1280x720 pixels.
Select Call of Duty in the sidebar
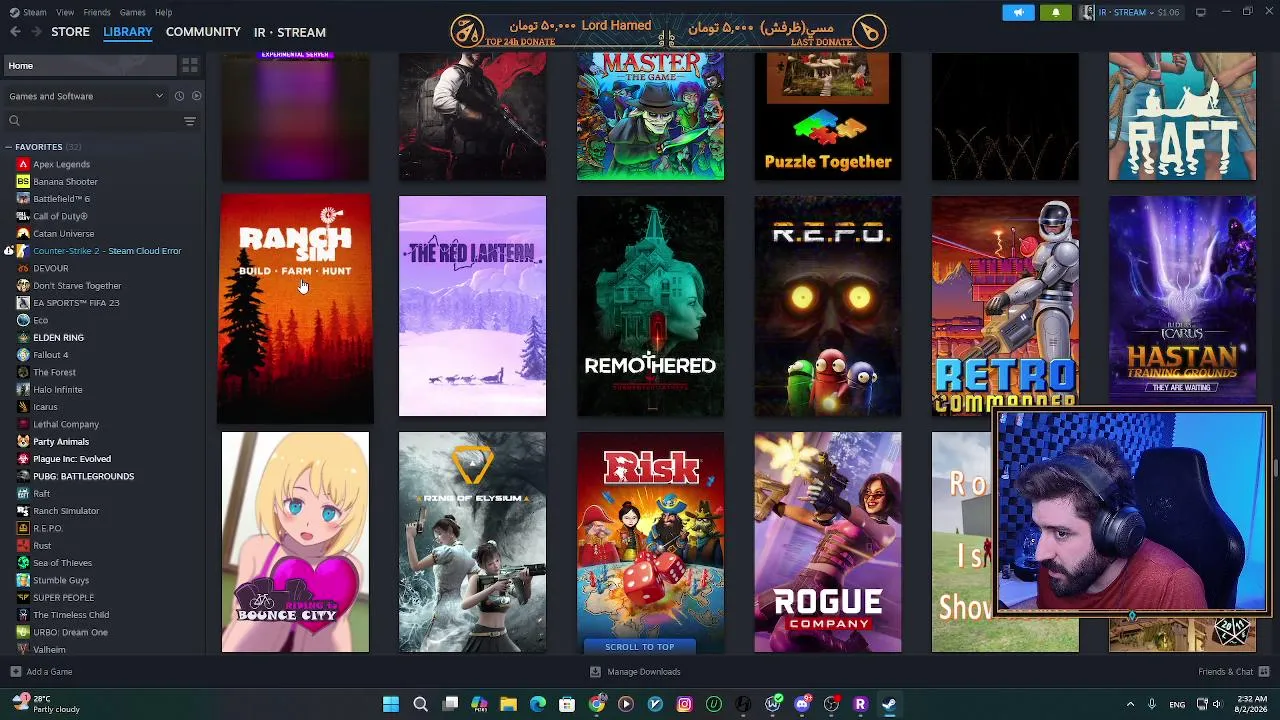coord(60,216)
